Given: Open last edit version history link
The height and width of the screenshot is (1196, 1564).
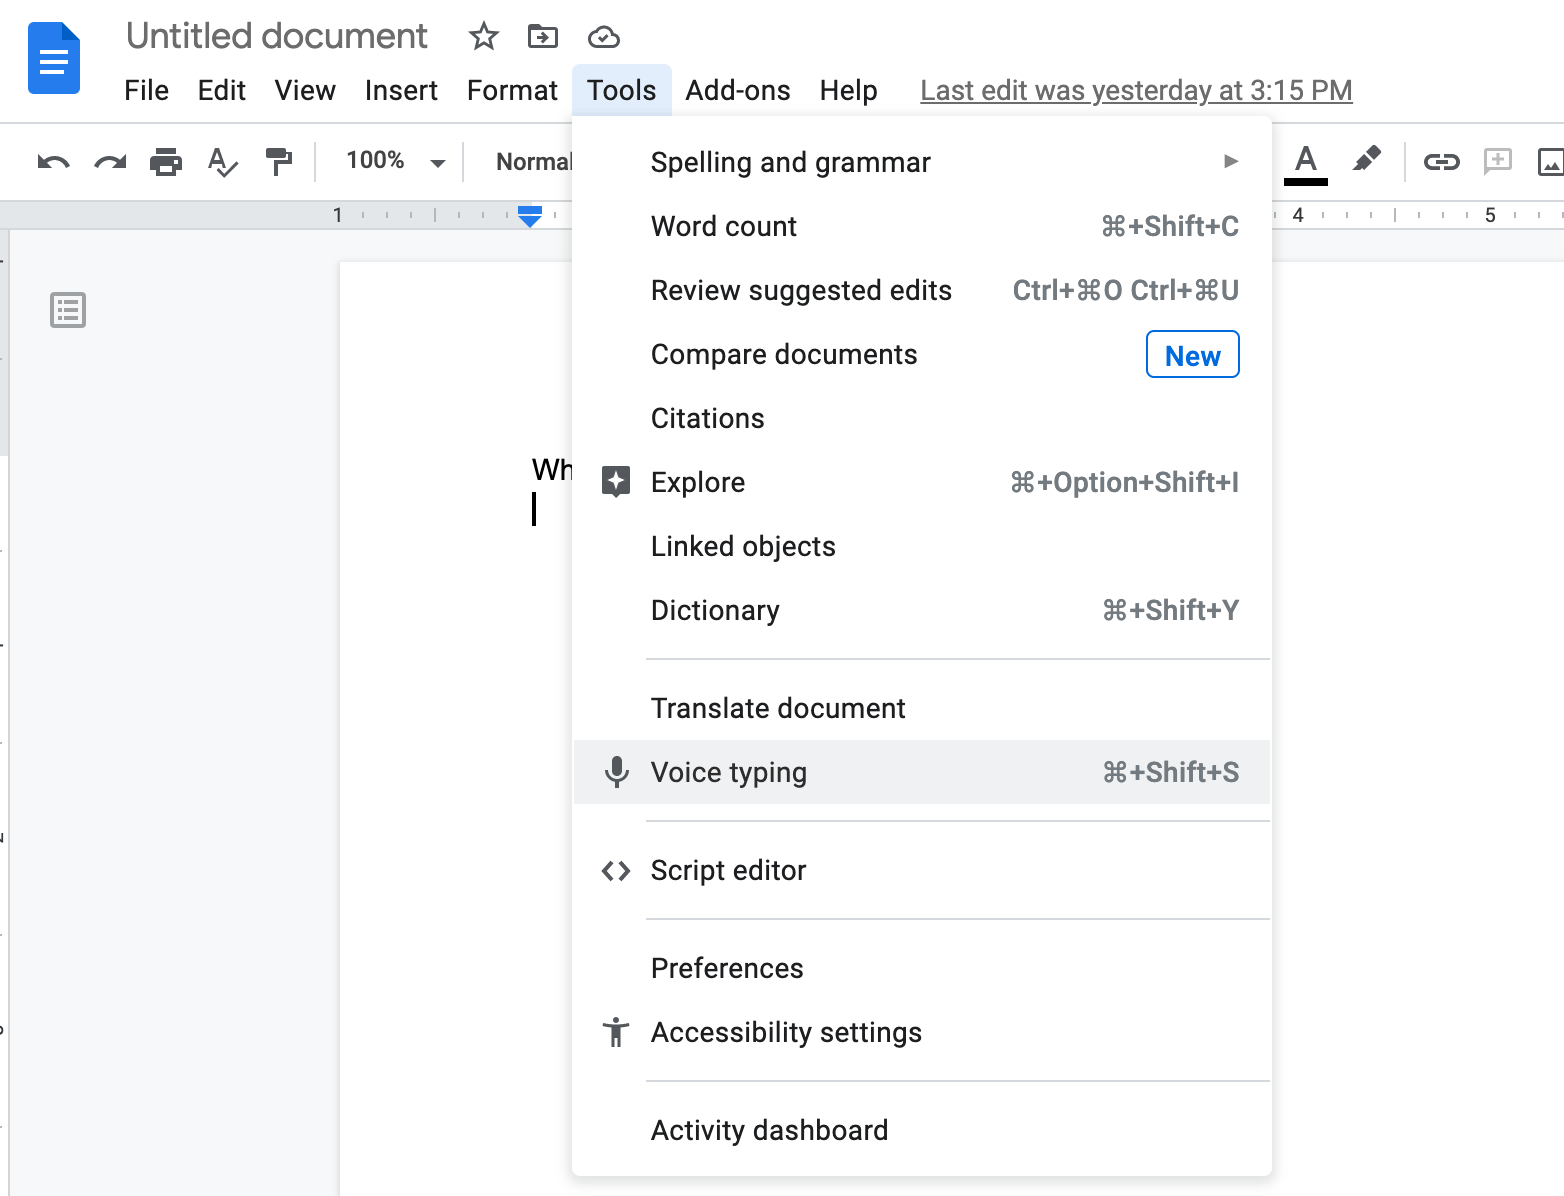Looking at the screenshot, I should [1136, 90].
